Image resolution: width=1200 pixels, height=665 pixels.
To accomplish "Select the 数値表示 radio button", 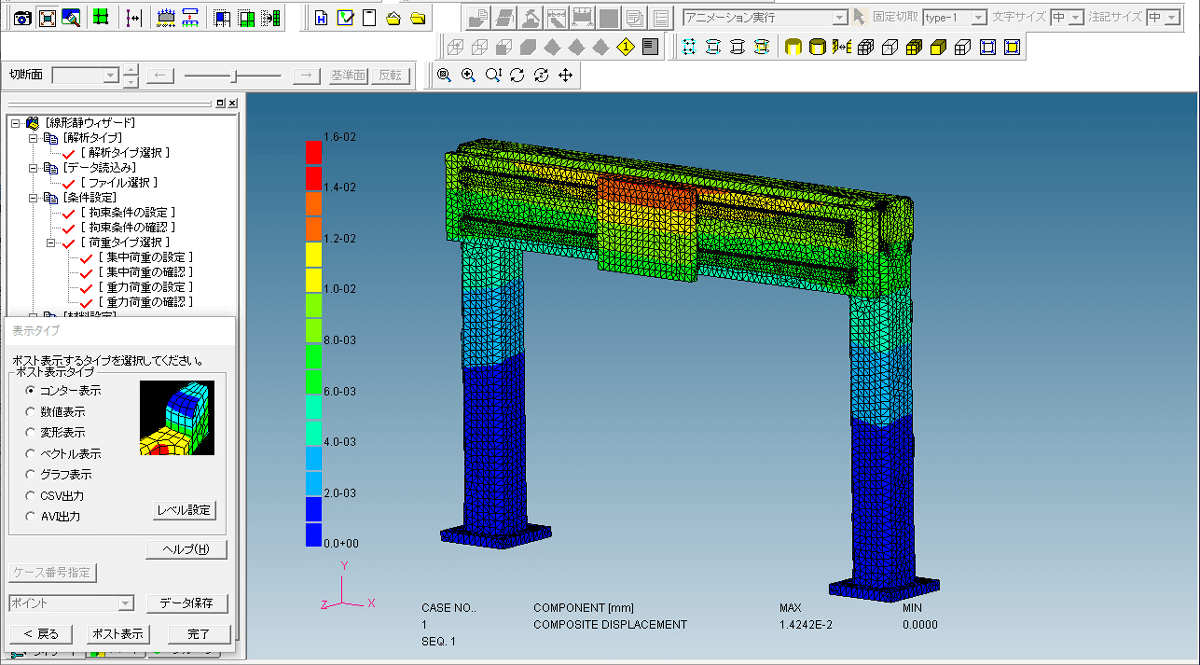I will tap(31, 411).
